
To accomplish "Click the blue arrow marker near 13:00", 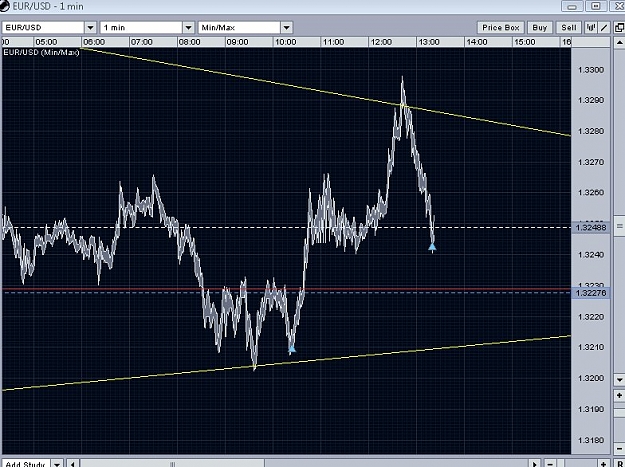I will (x=432, y=247).
